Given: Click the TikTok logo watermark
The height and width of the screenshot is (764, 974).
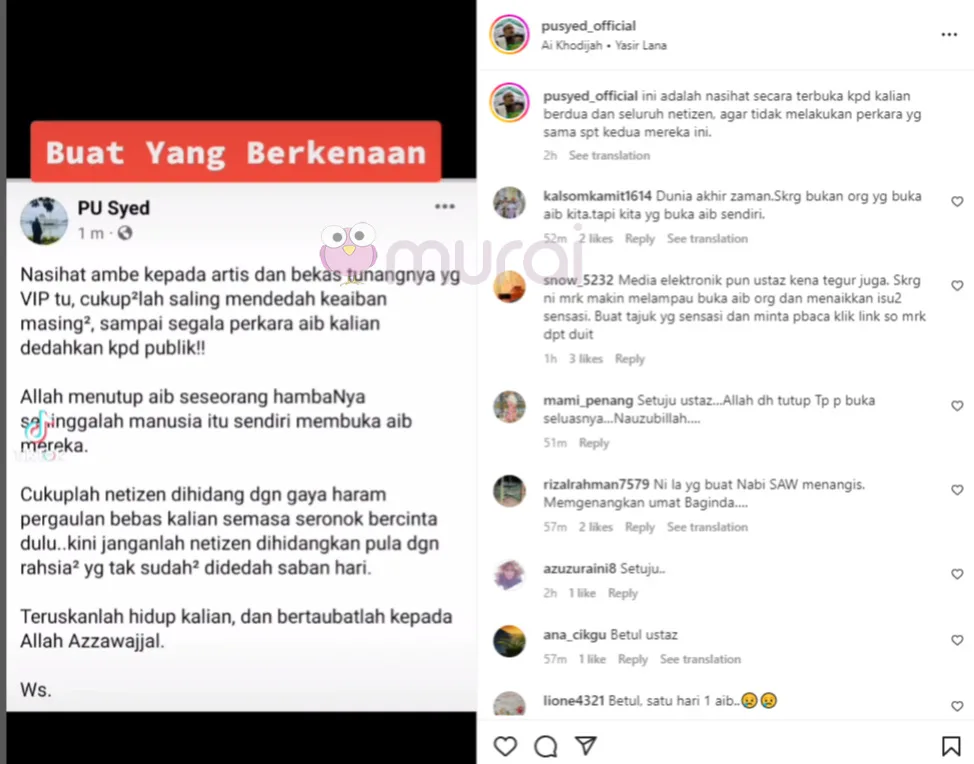Looking at the screenshot, I should [37, 427].
